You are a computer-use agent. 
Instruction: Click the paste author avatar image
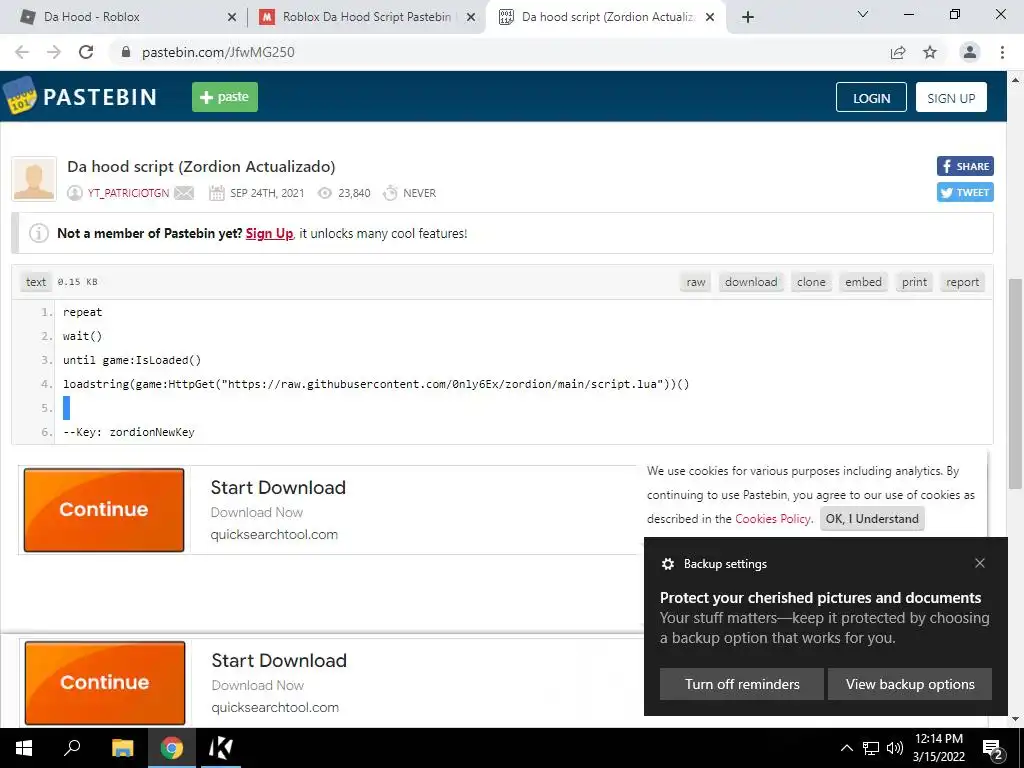(34, 178)
